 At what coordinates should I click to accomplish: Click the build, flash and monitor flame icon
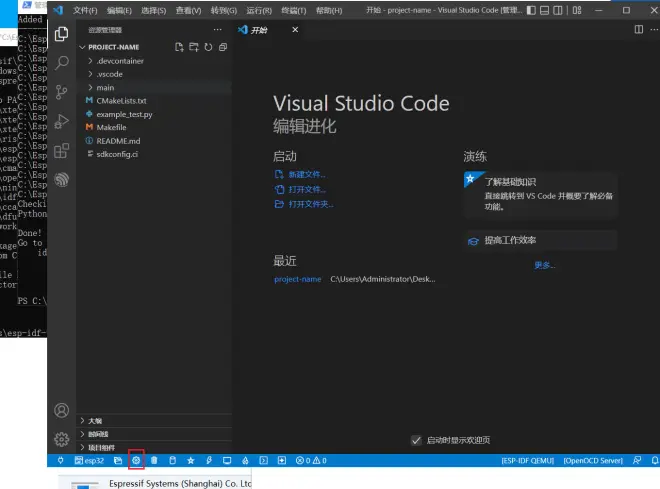click(245, 460)
